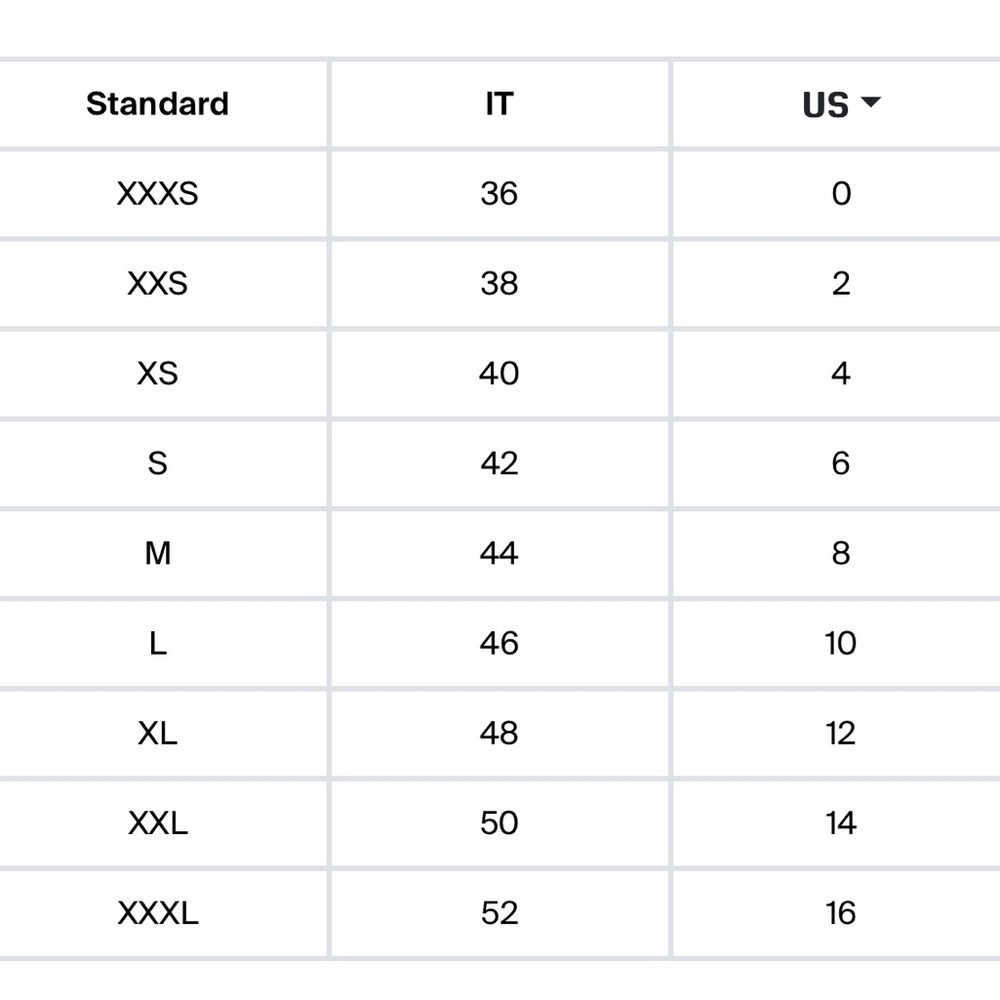Click the IT size 40 cell
The width and height of the screenshot is (1000, 1000).
click(x=499, y=373)
